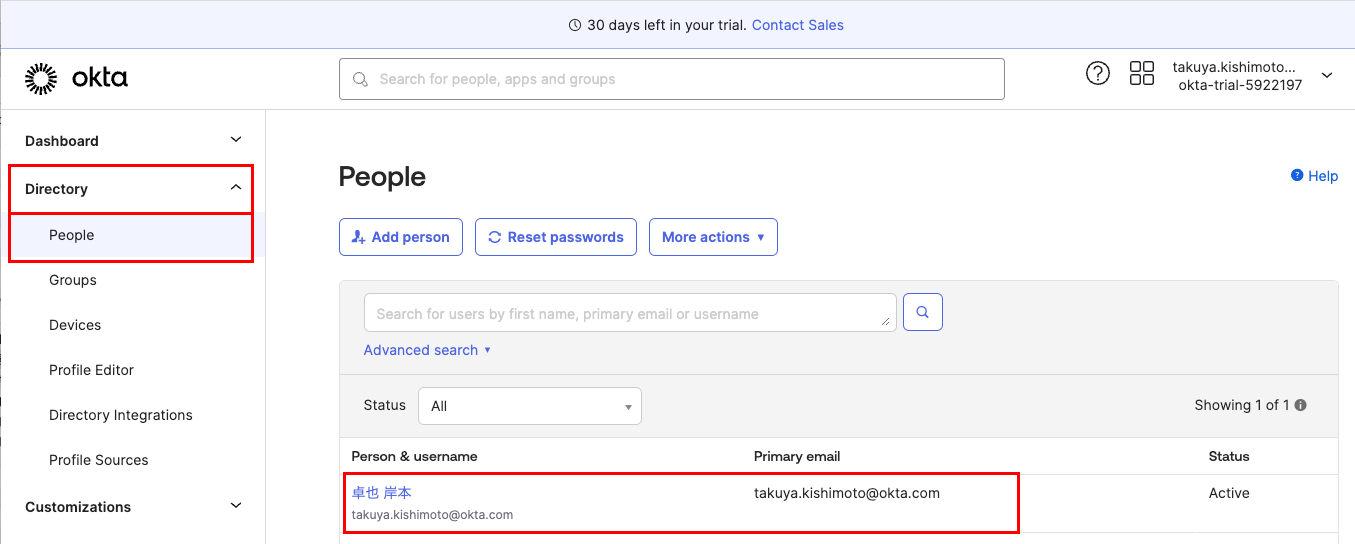Click the Okta logo in header
Viewport: 1355px width, 544px height.
(76, 78)
